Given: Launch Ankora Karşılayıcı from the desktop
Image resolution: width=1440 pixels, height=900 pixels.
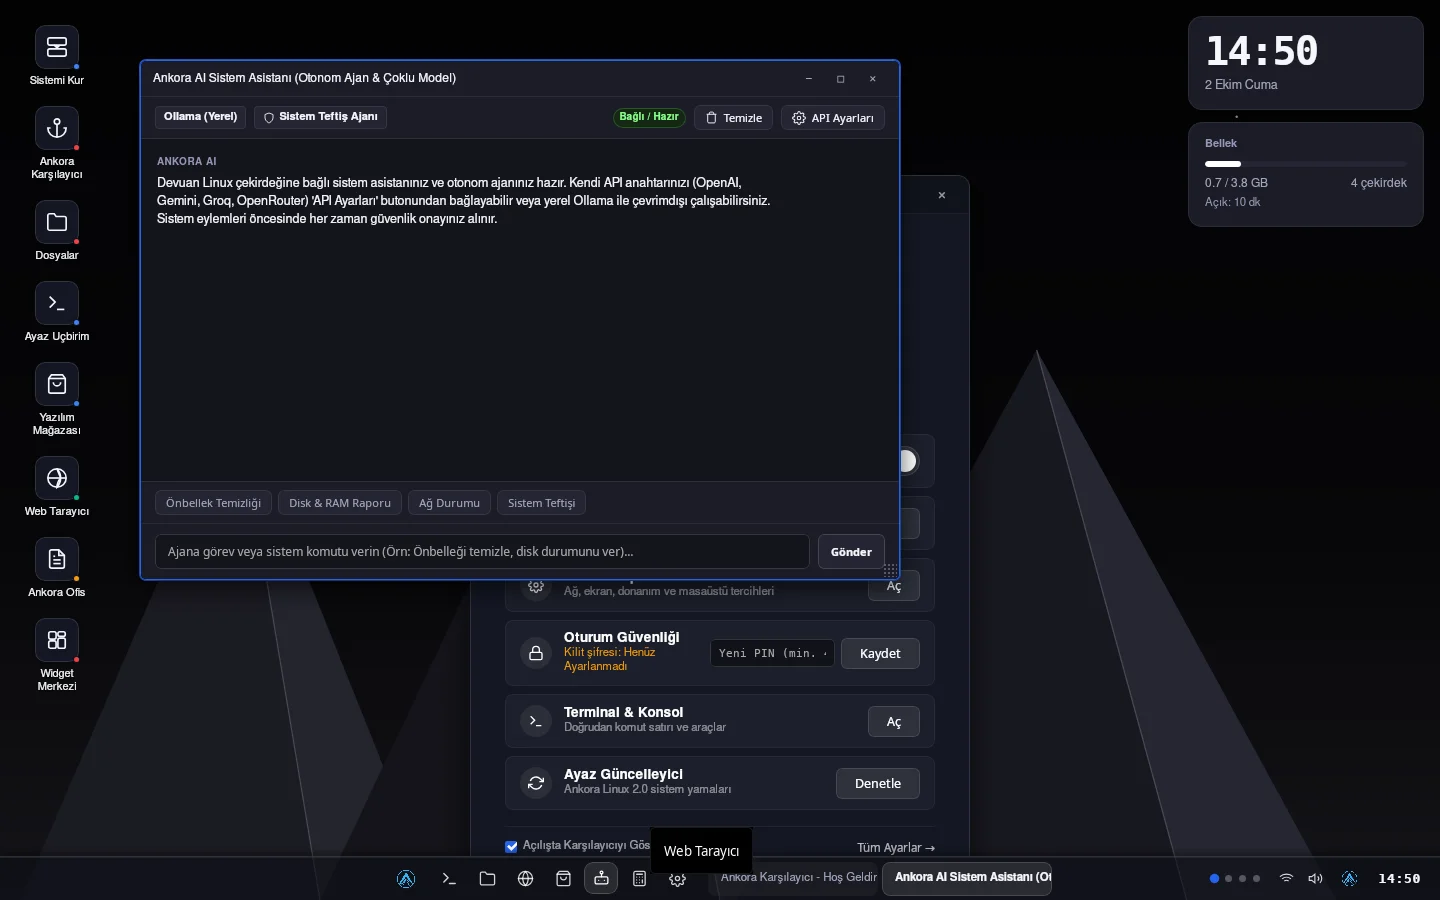Looking at the screenshot, I should [57, 143].
